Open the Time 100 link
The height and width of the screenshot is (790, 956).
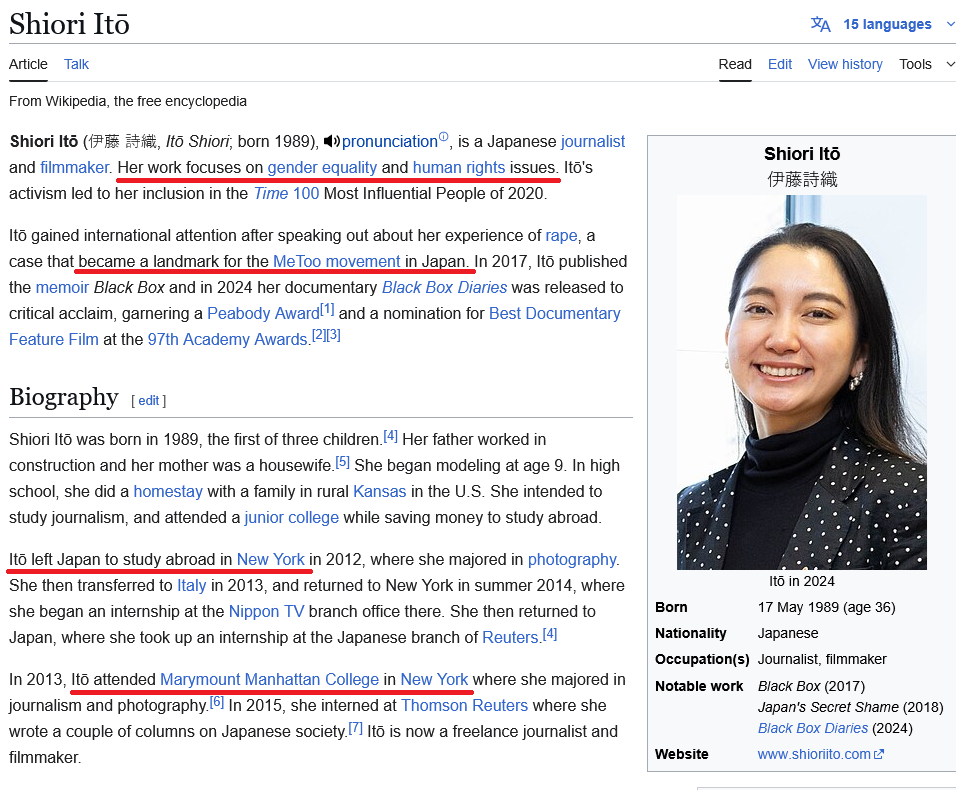286,194
